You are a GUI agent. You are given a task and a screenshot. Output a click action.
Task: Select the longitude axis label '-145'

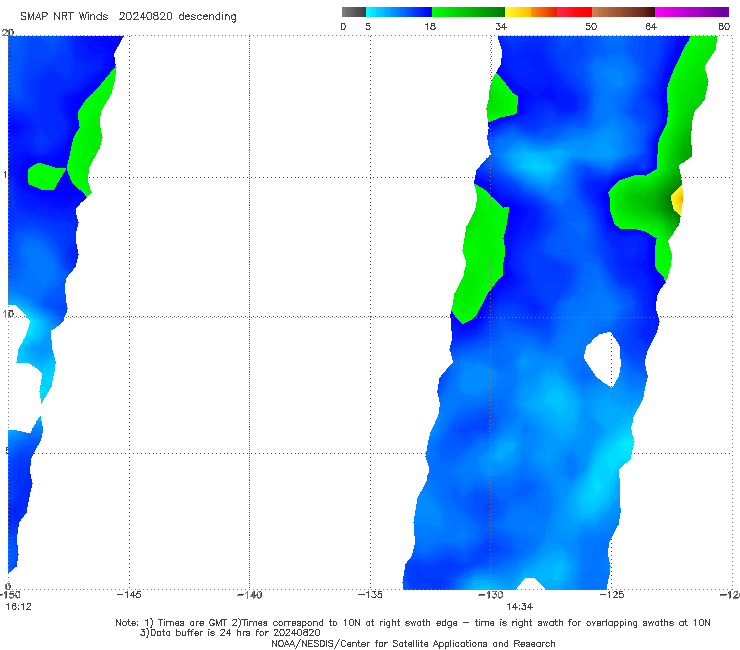[x=129, y=595]
